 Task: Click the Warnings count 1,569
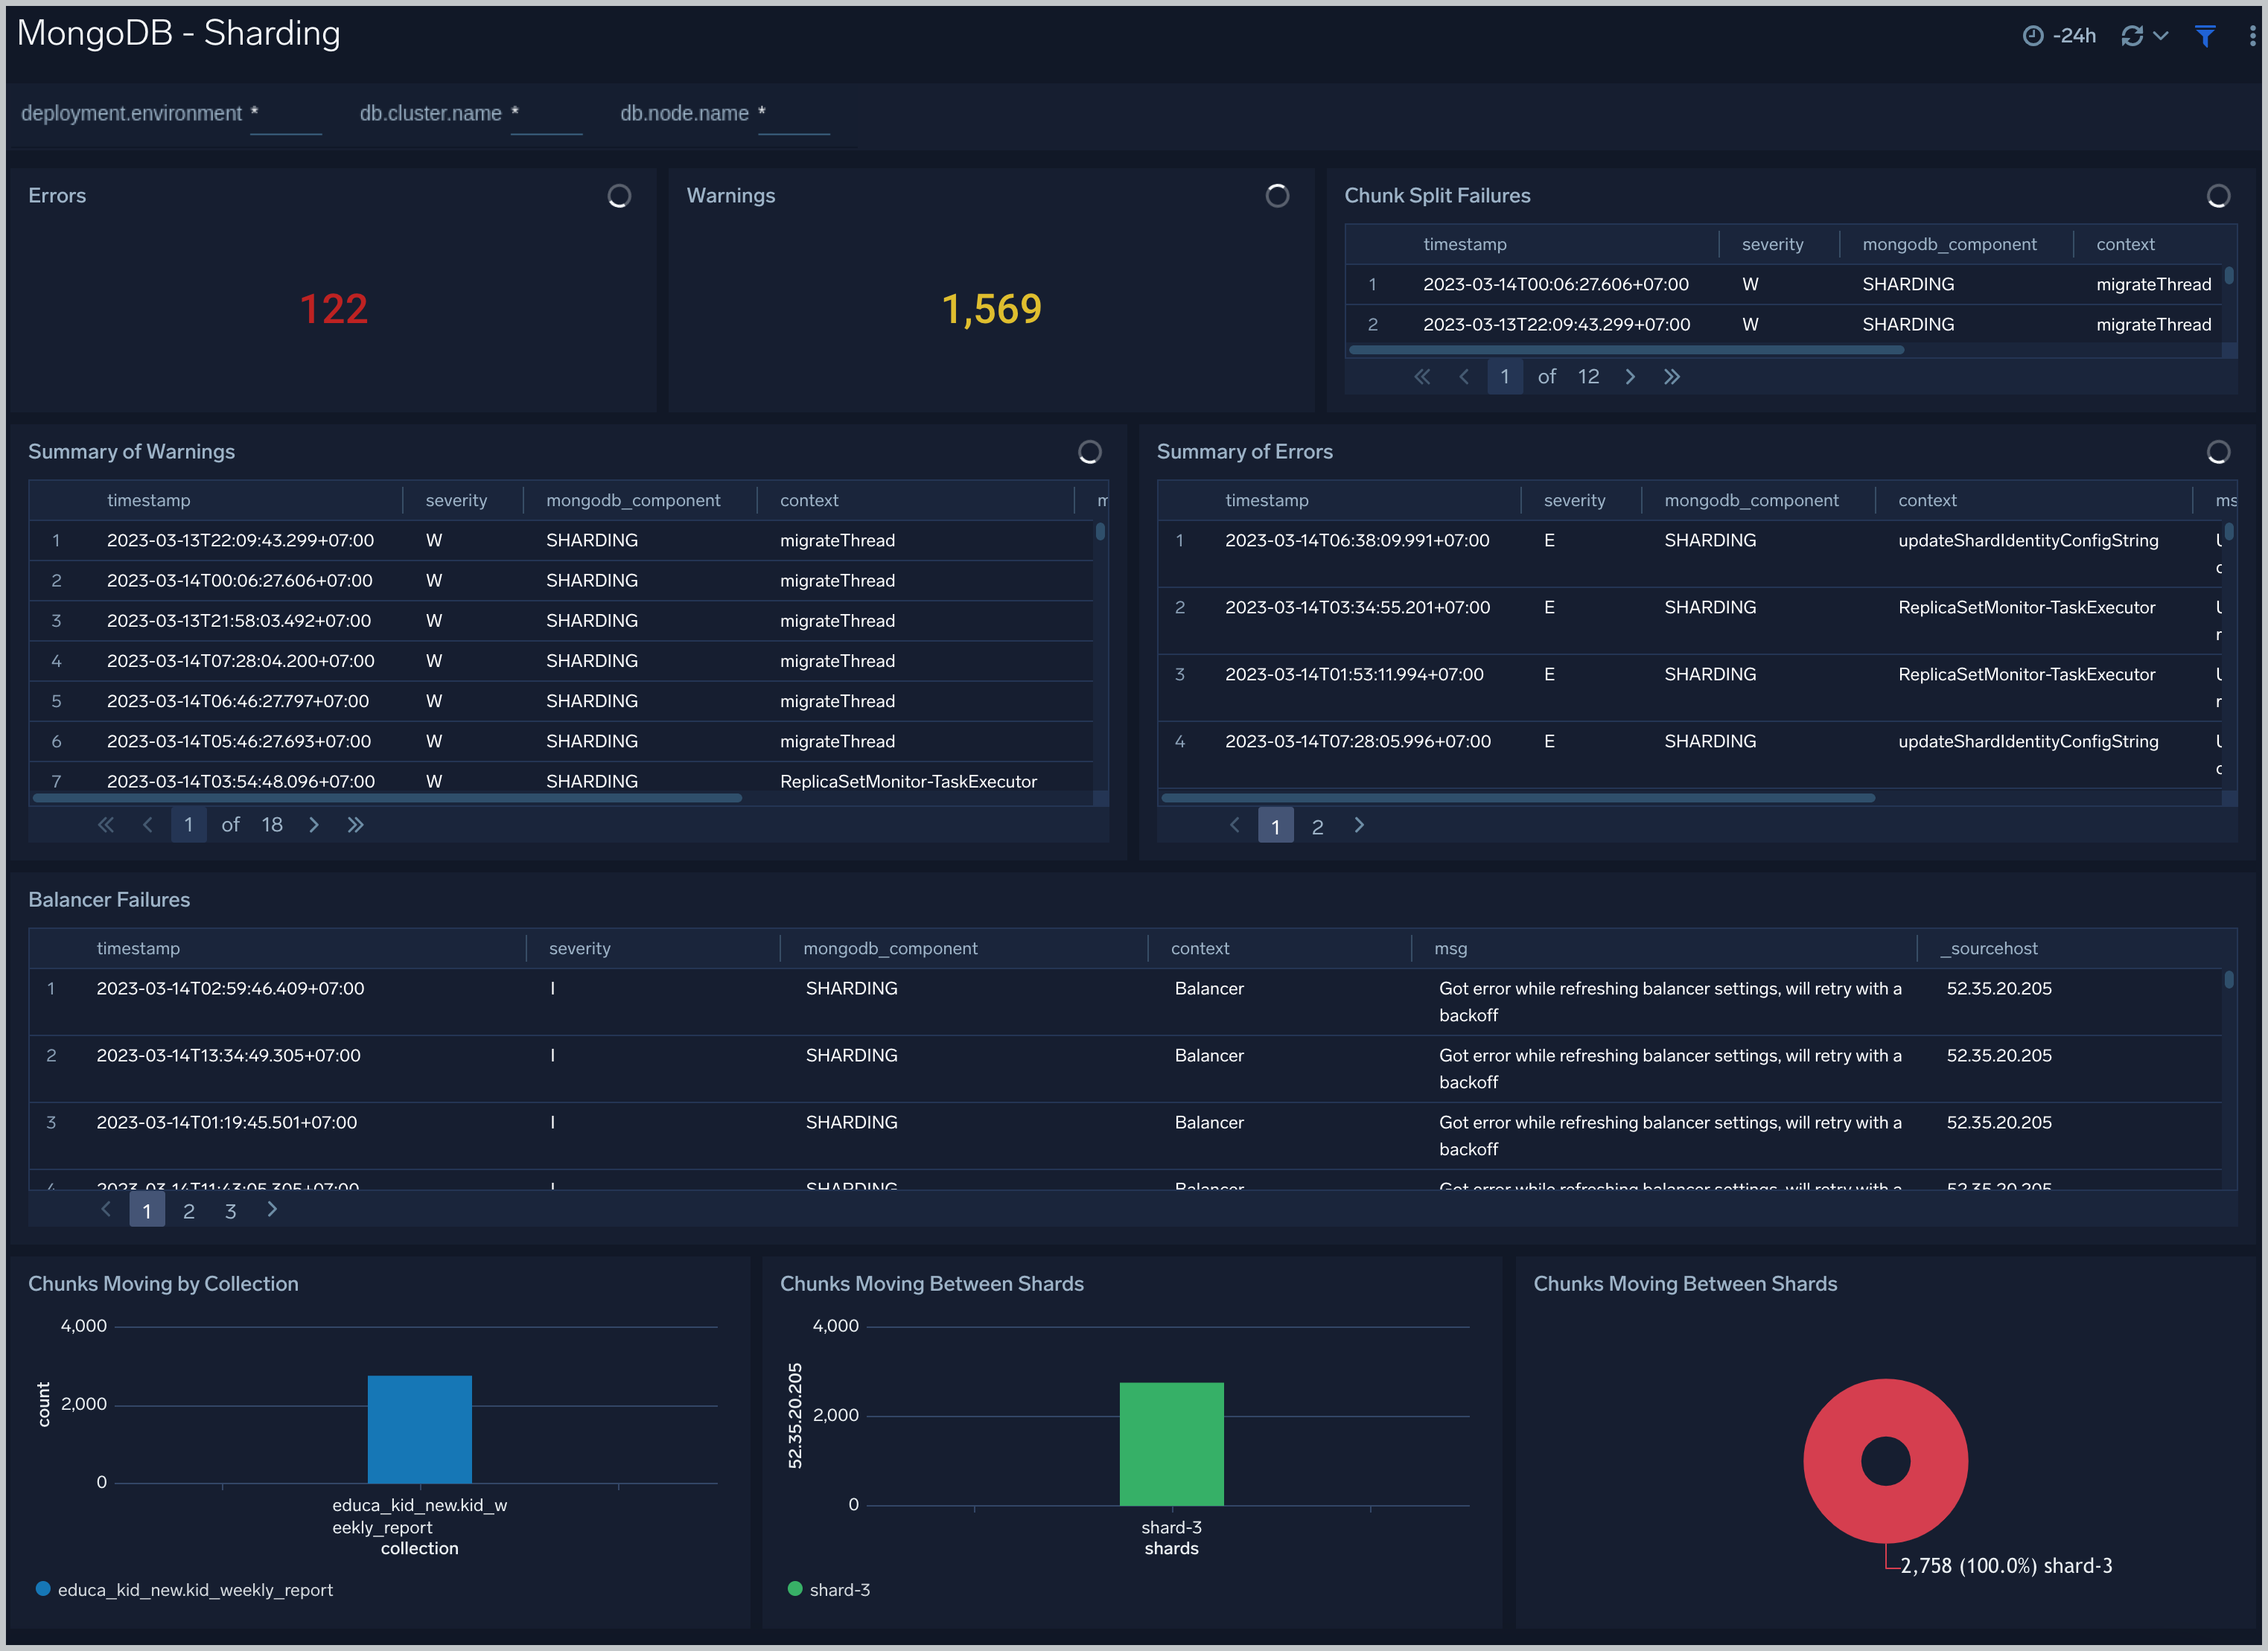point(992,309)
